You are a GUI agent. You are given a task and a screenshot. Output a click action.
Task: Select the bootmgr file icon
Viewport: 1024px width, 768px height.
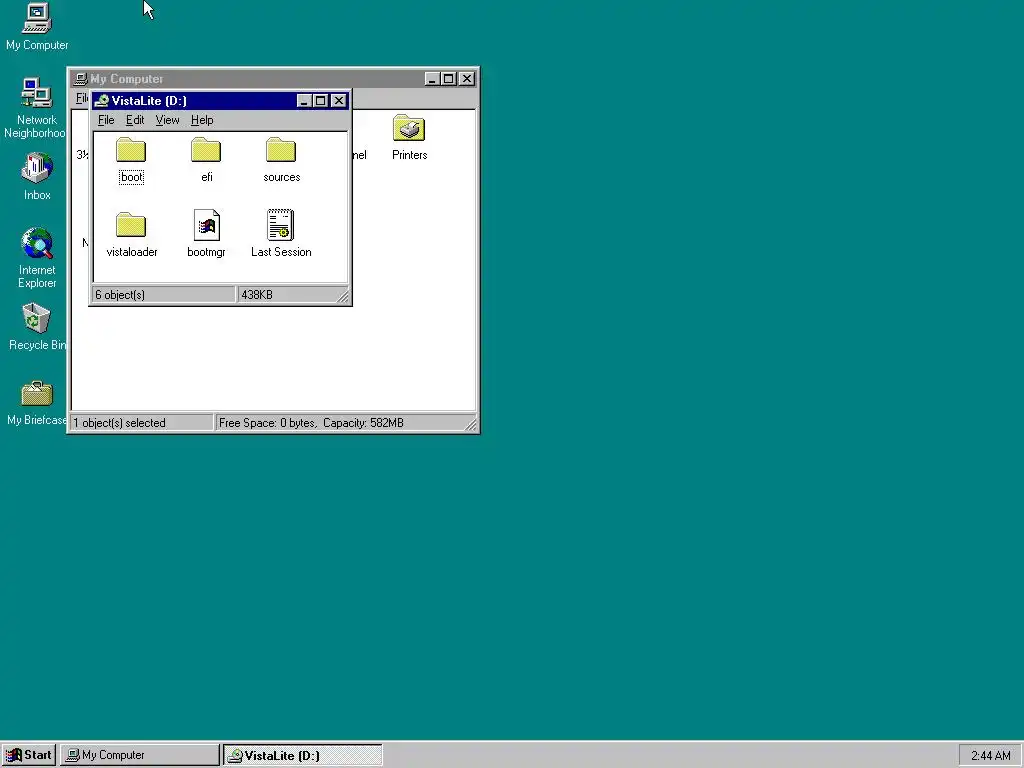pos(206,225)
